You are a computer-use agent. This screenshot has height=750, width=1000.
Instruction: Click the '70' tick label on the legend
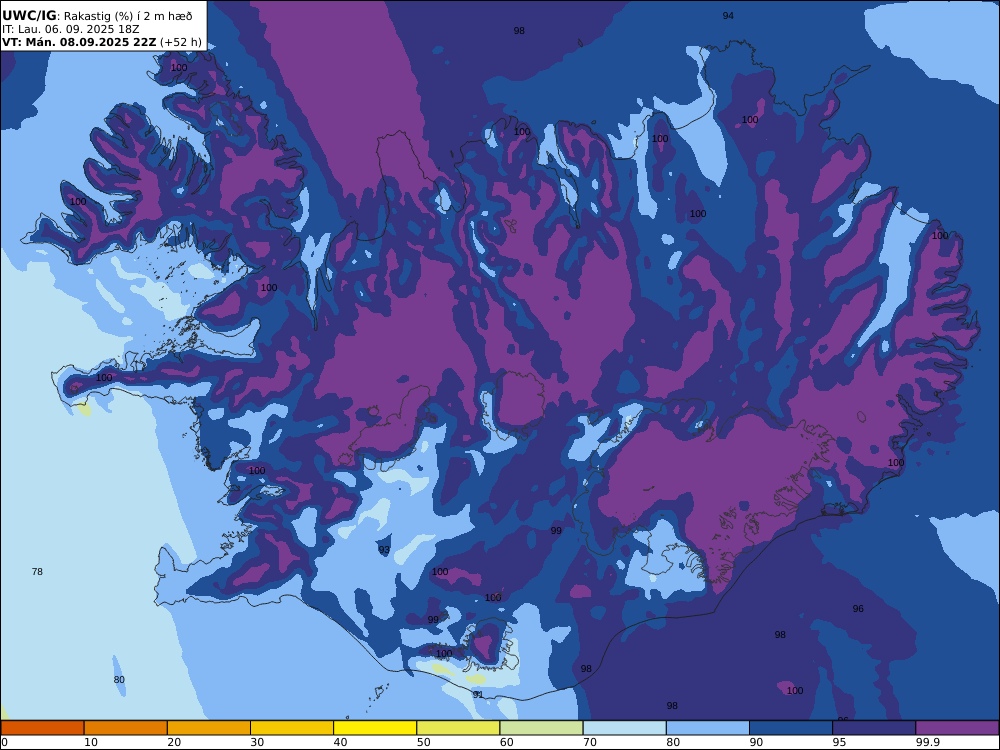[590, 742]
